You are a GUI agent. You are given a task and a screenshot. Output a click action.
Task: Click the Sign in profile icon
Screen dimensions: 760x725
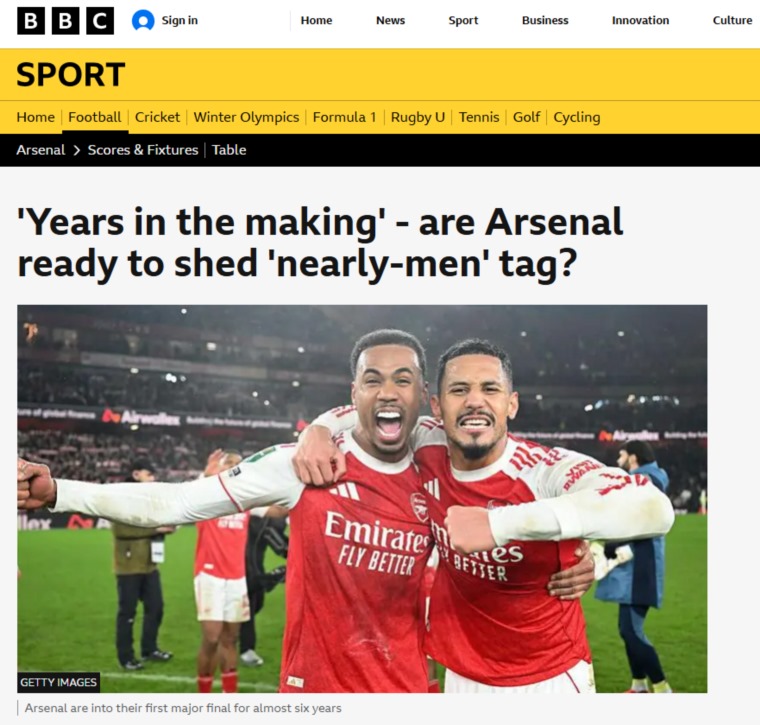[143, 21]
